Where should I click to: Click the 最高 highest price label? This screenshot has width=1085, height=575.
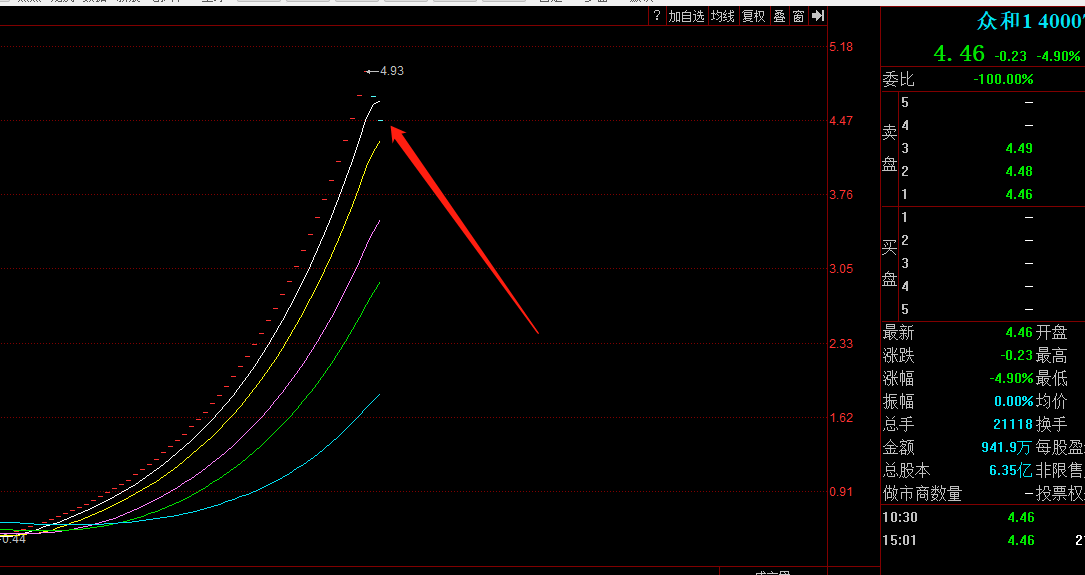click(1052, 356)
